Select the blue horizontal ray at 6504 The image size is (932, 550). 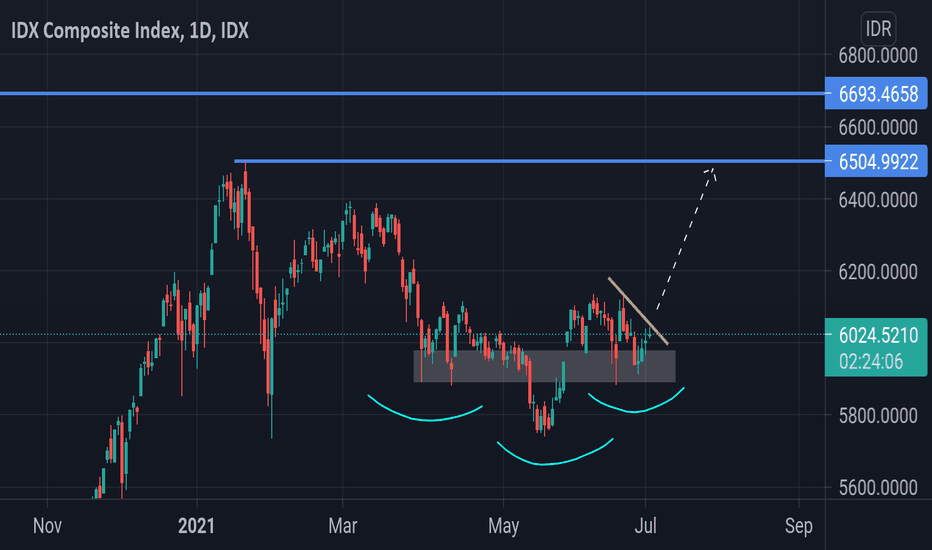point(530,161)
